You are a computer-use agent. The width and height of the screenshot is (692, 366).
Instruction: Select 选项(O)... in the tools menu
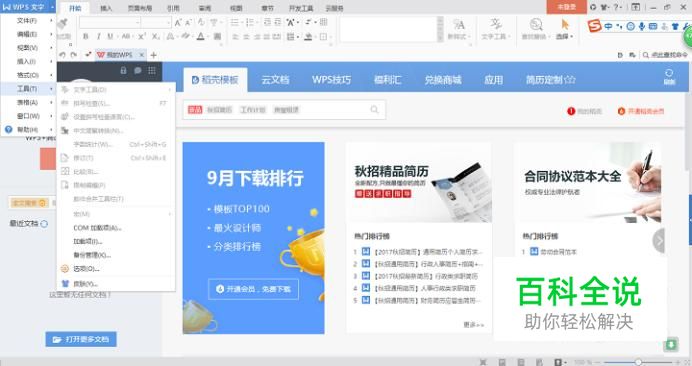point(116,268)
